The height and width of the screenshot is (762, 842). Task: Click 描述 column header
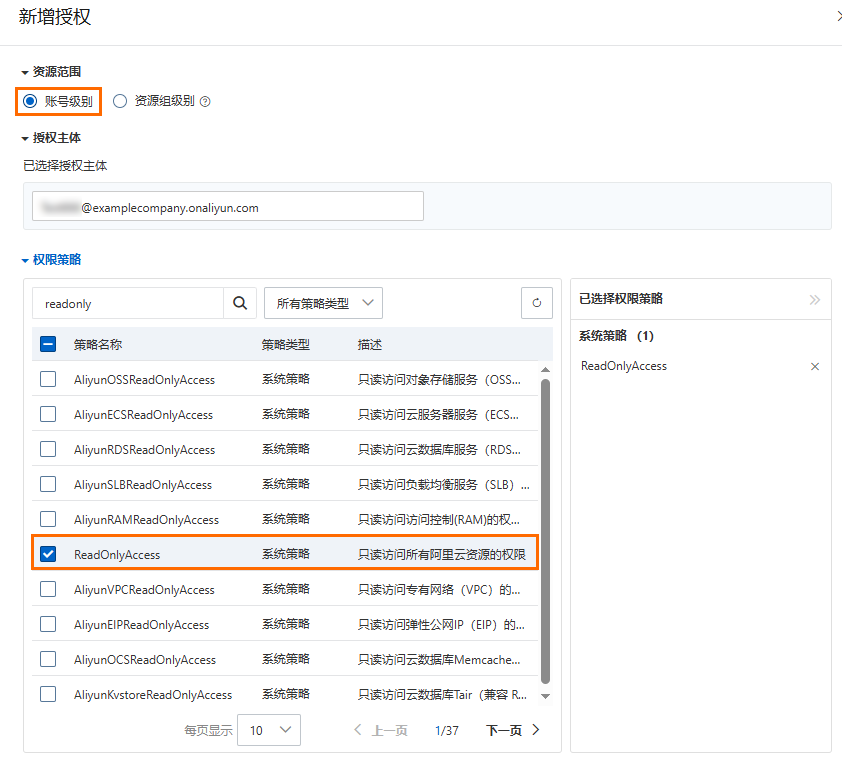pos(370,344)
